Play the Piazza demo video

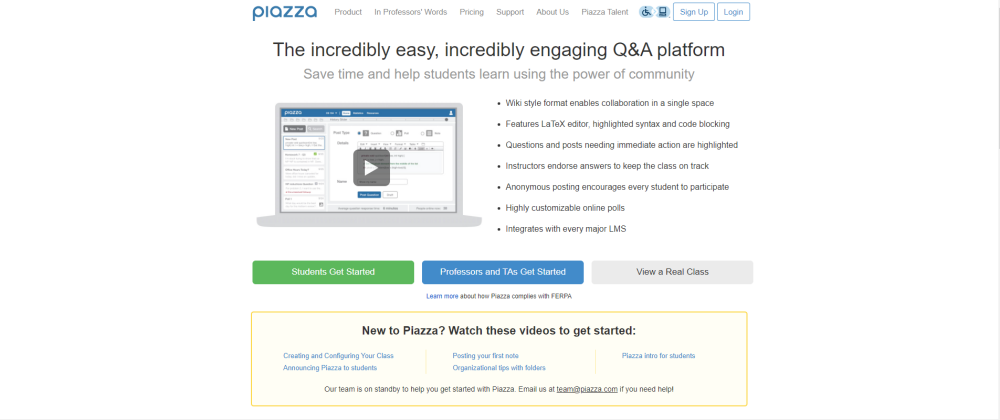tap(371, 168)
